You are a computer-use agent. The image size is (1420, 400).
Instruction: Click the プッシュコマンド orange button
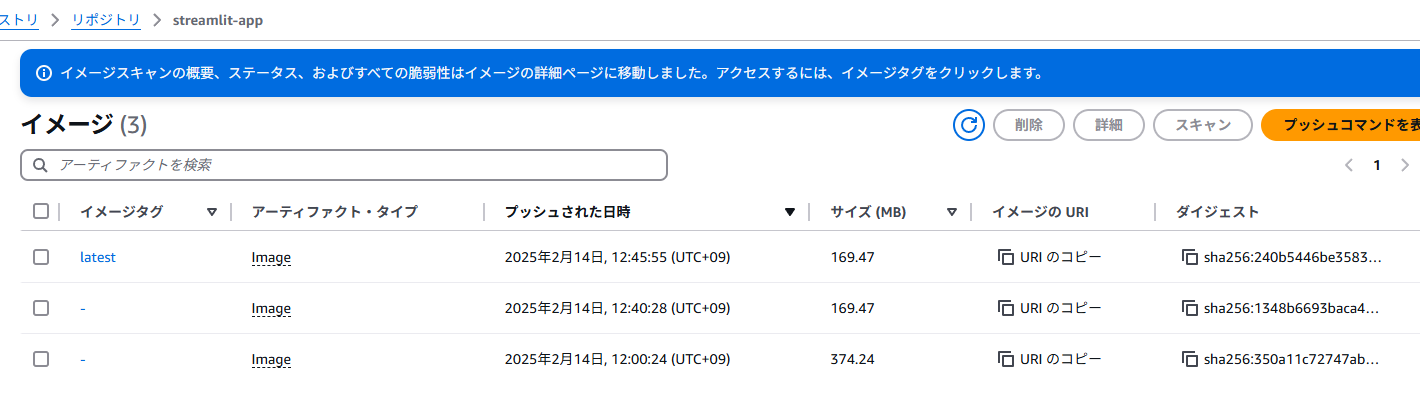point(1341,125)
